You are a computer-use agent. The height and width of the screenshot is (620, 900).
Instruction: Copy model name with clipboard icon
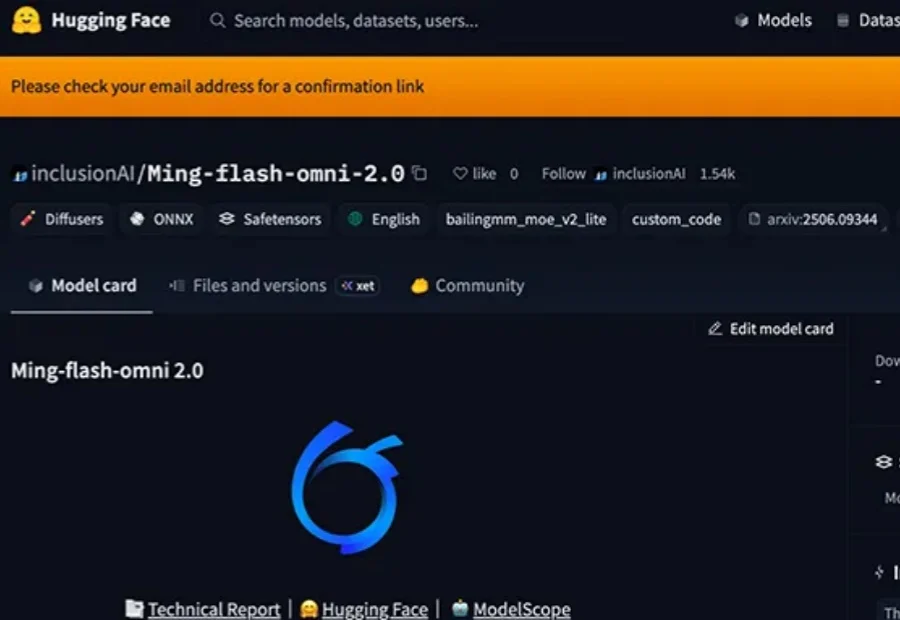(x=420, y=174)
